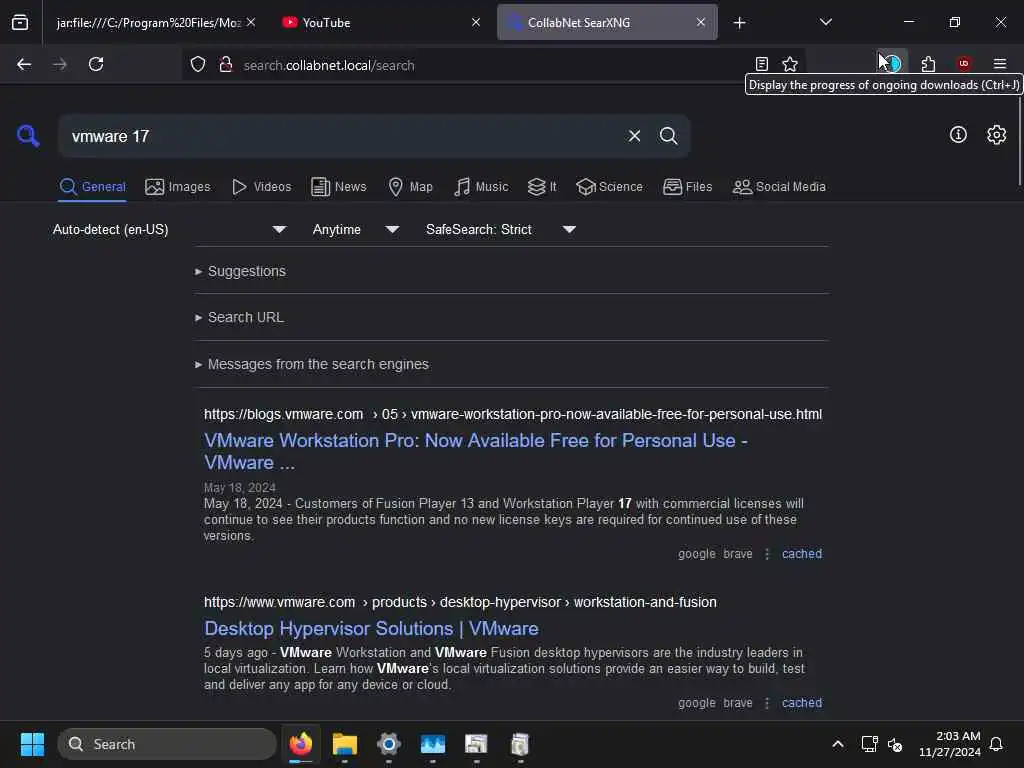Select the General search category
1024x768 pixels.
tap(92, 187)
